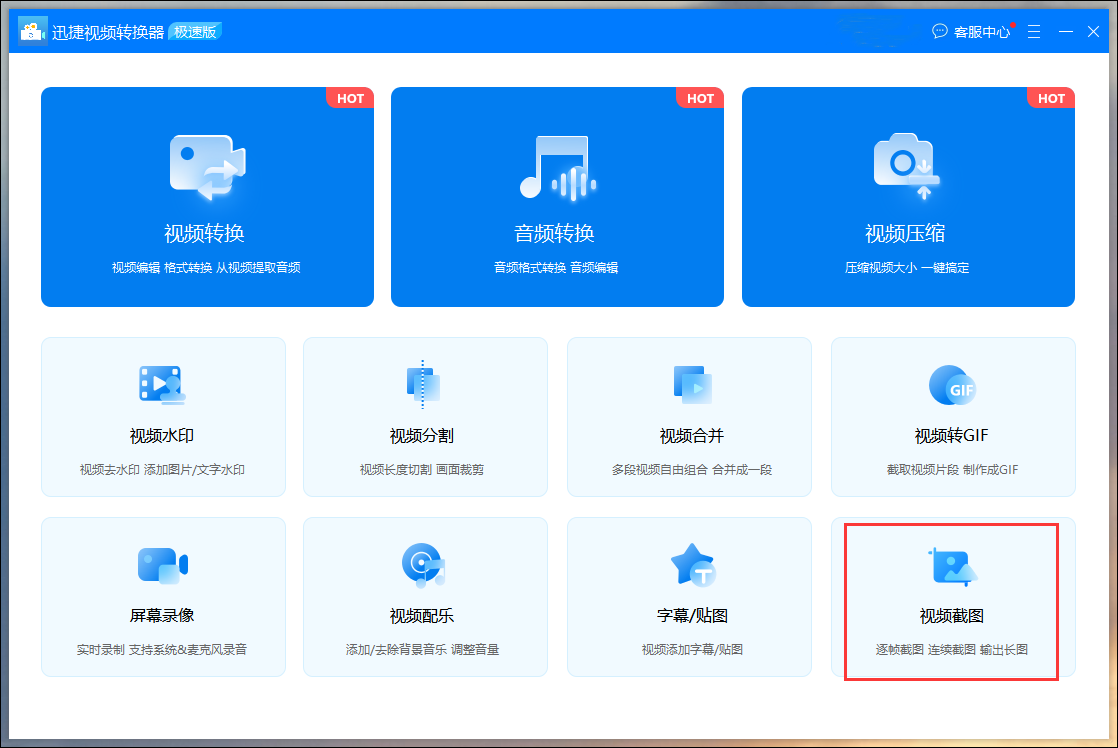1118x748 pixels.
Task: Click the app logo in title bar
Action: (32, 31)
